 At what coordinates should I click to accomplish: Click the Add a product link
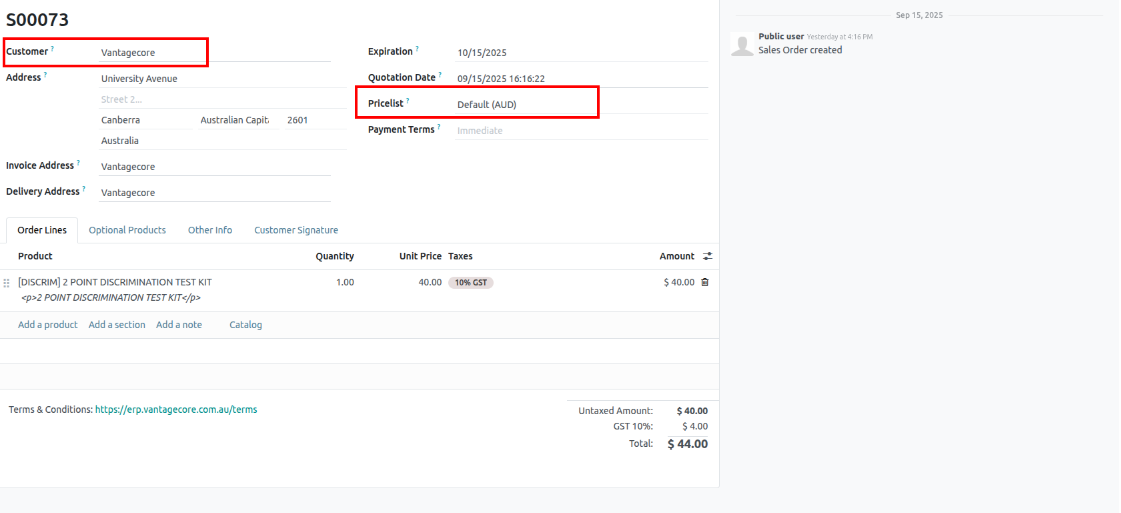click(x=48, y=325)
